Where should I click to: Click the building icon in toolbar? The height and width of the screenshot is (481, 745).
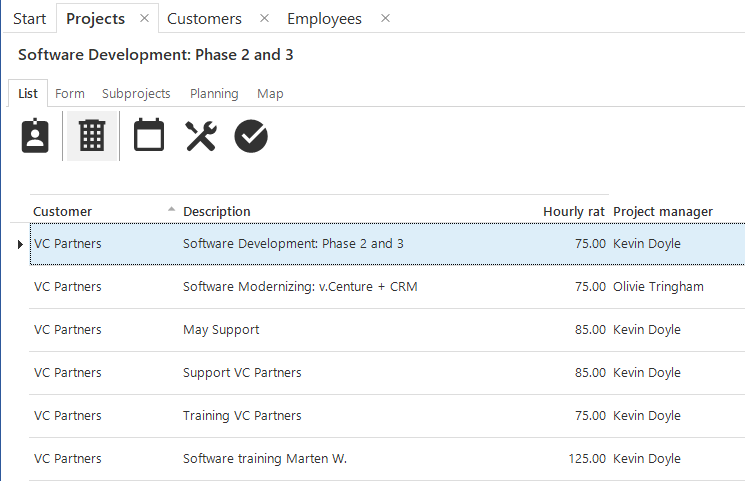click(92, 136)
